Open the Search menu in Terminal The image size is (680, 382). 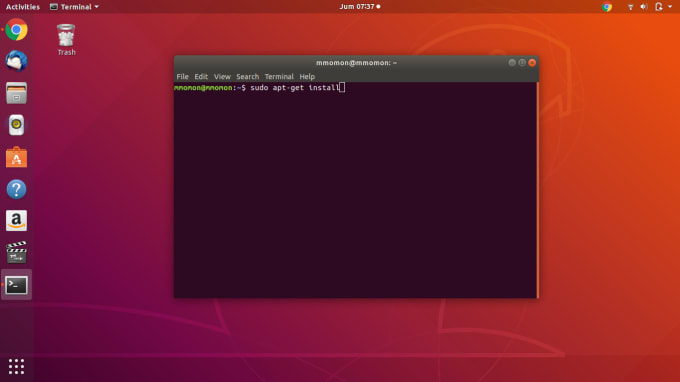(x=247, y=76)
